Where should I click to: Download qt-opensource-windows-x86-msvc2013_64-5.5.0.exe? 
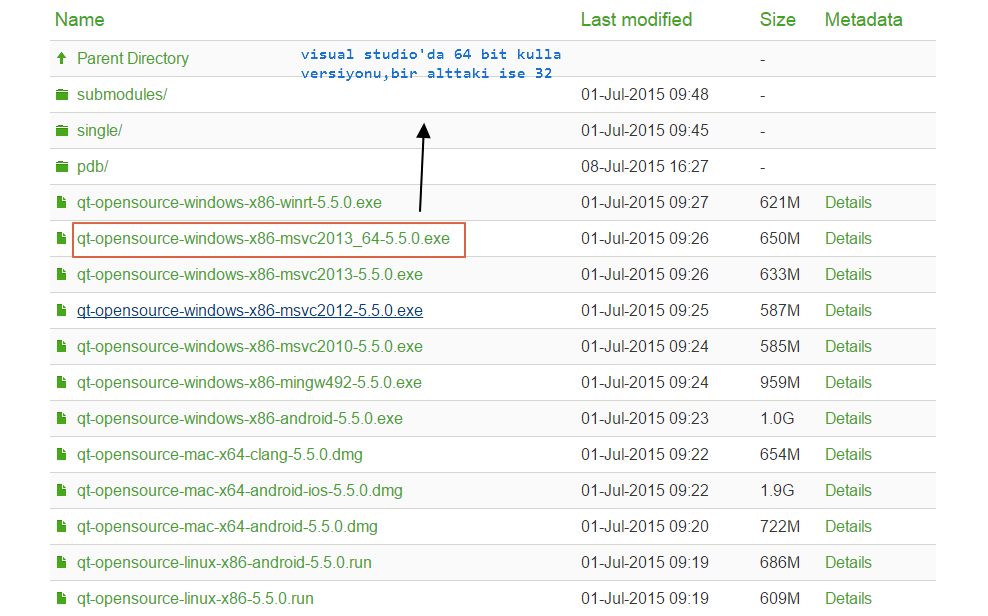pyautogui.click(x=263, y=238)
